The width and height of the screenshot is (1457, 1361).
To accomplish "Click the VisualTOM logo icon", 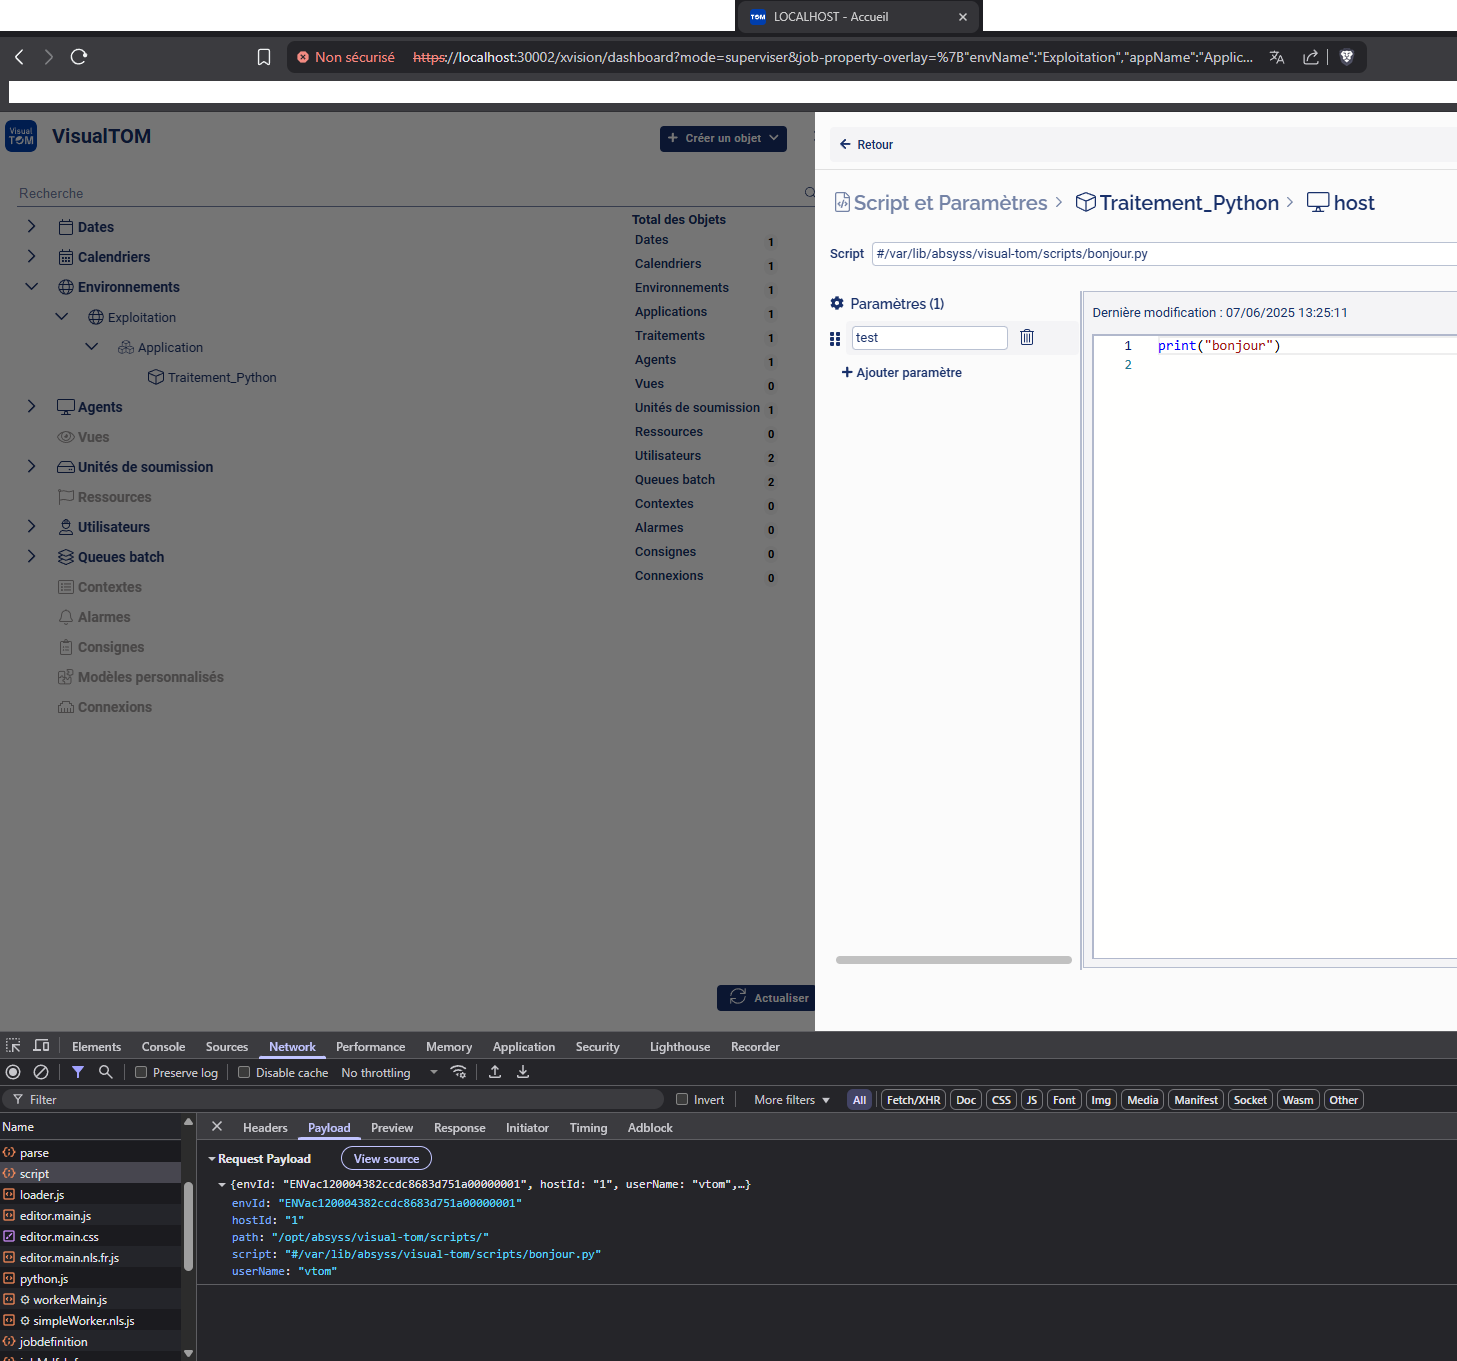I will (21, 136).
